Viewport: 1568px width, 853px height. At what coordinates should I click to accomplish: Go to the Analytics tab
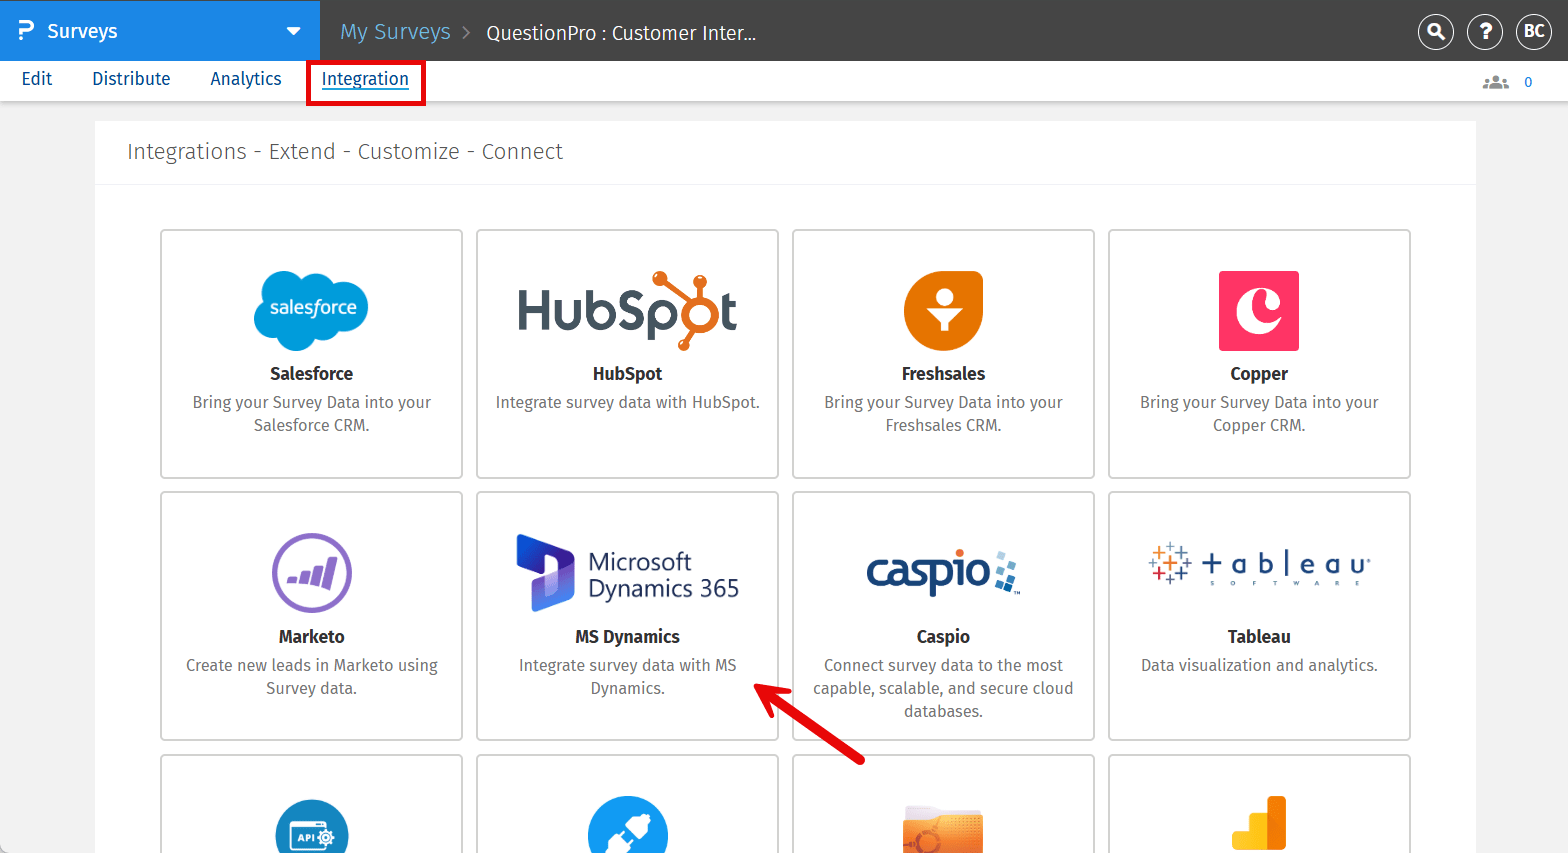tap(246, 79)
